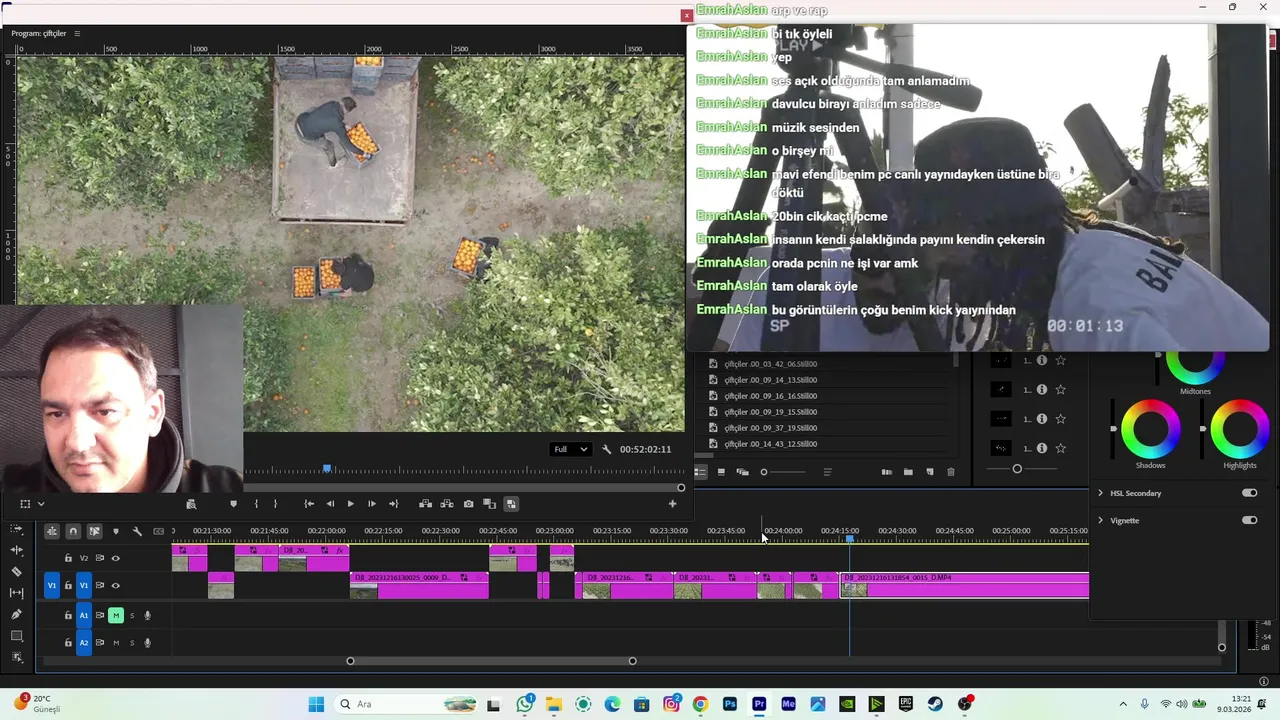This screenshot has width=1280, height=720.
Task: Open WhatsApp from the taskbar
Action: point(525,704)
